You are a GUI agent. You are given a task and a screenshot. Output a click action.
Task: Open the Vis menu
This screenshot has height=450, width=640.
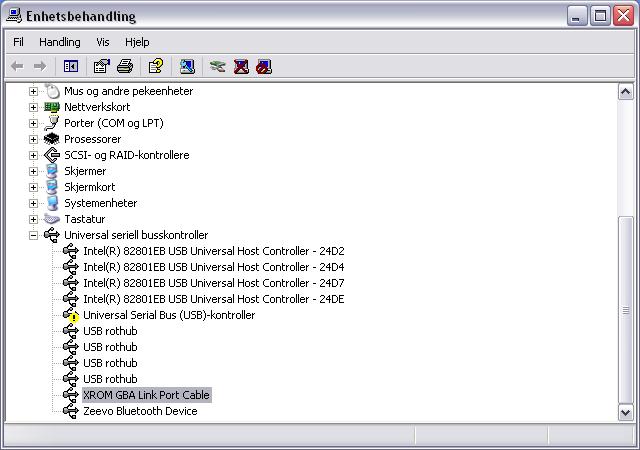103,42
